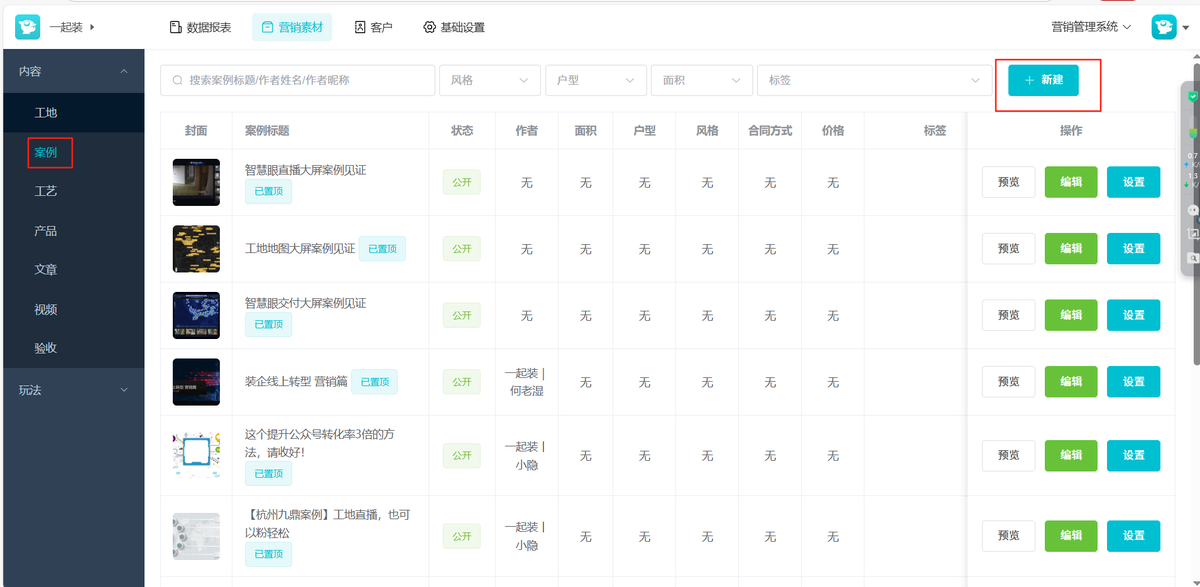Open the 营销管理系统 system switcher
The image size is (1200, 587).
1091,27
